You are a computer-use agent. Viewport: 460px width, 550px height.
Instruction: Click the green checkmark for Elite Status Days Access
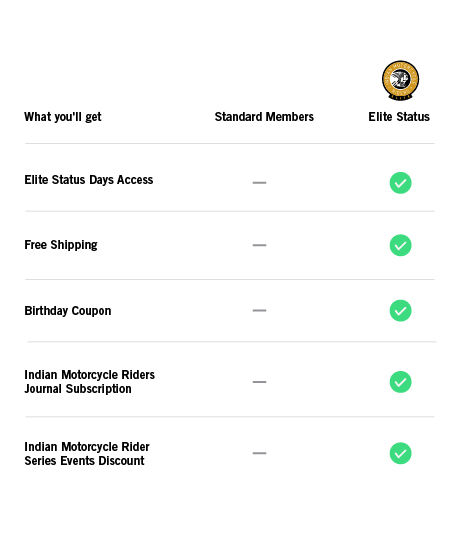[x=400, y=183]
